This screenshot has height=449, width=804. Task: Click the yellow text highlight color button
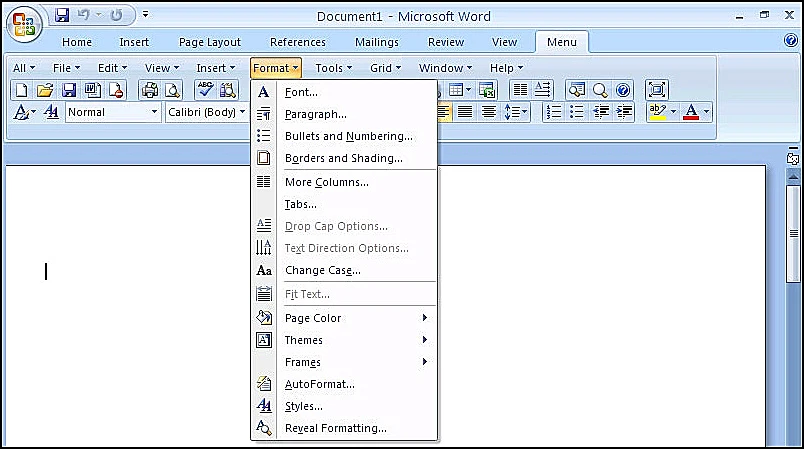pos(657,112)
